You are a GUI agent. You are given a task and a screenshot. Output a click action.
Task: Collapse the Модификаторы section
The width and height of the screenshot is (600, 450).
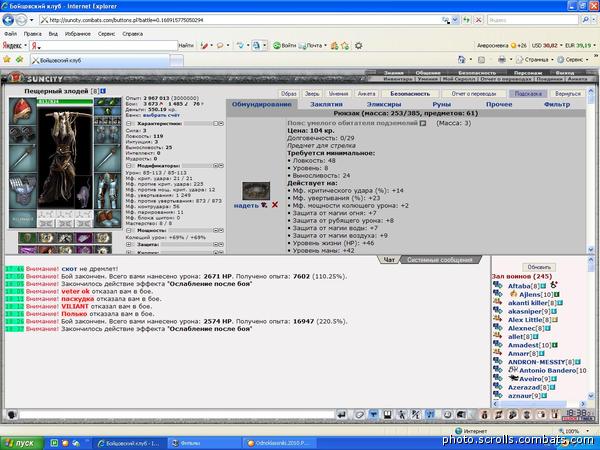(129, 166)
